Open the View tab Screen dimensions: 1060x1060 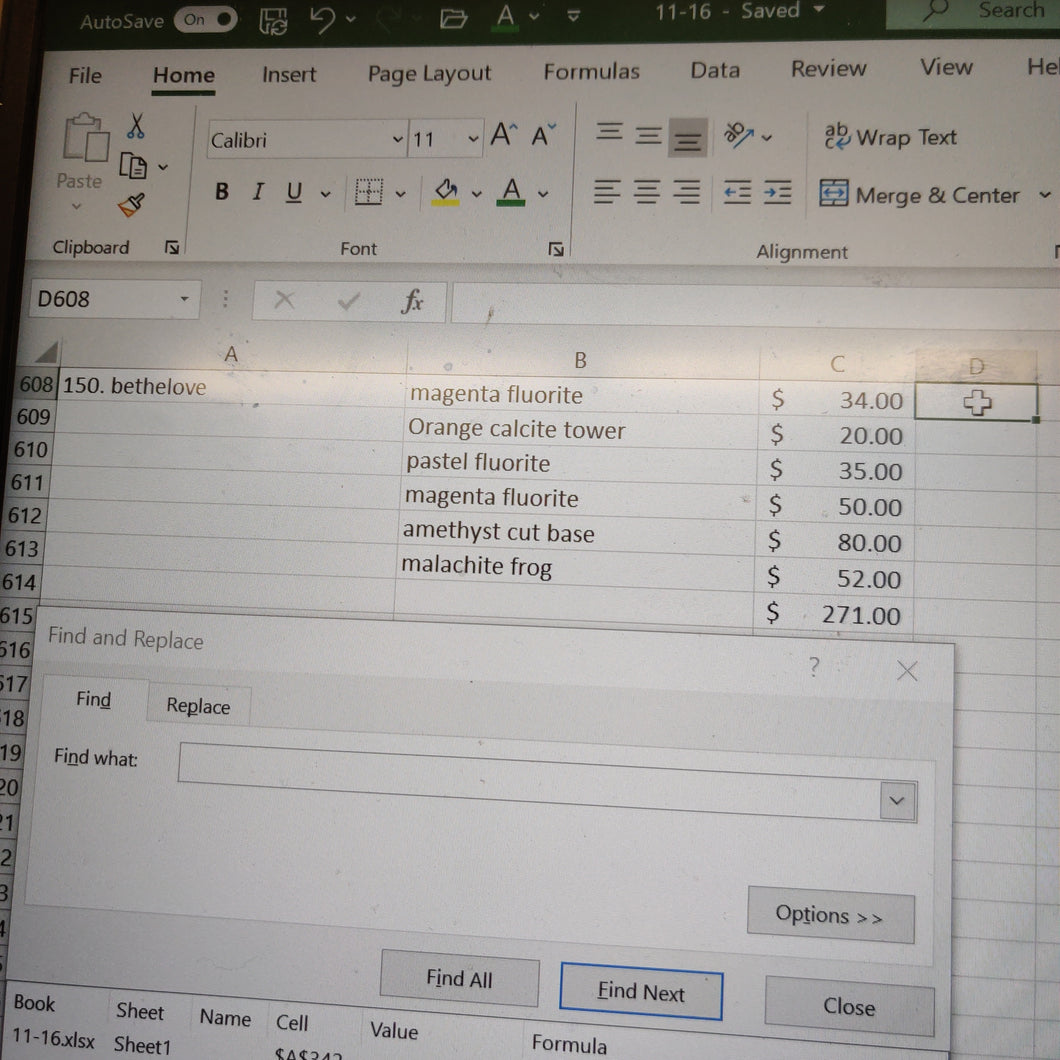pos(946,68)
